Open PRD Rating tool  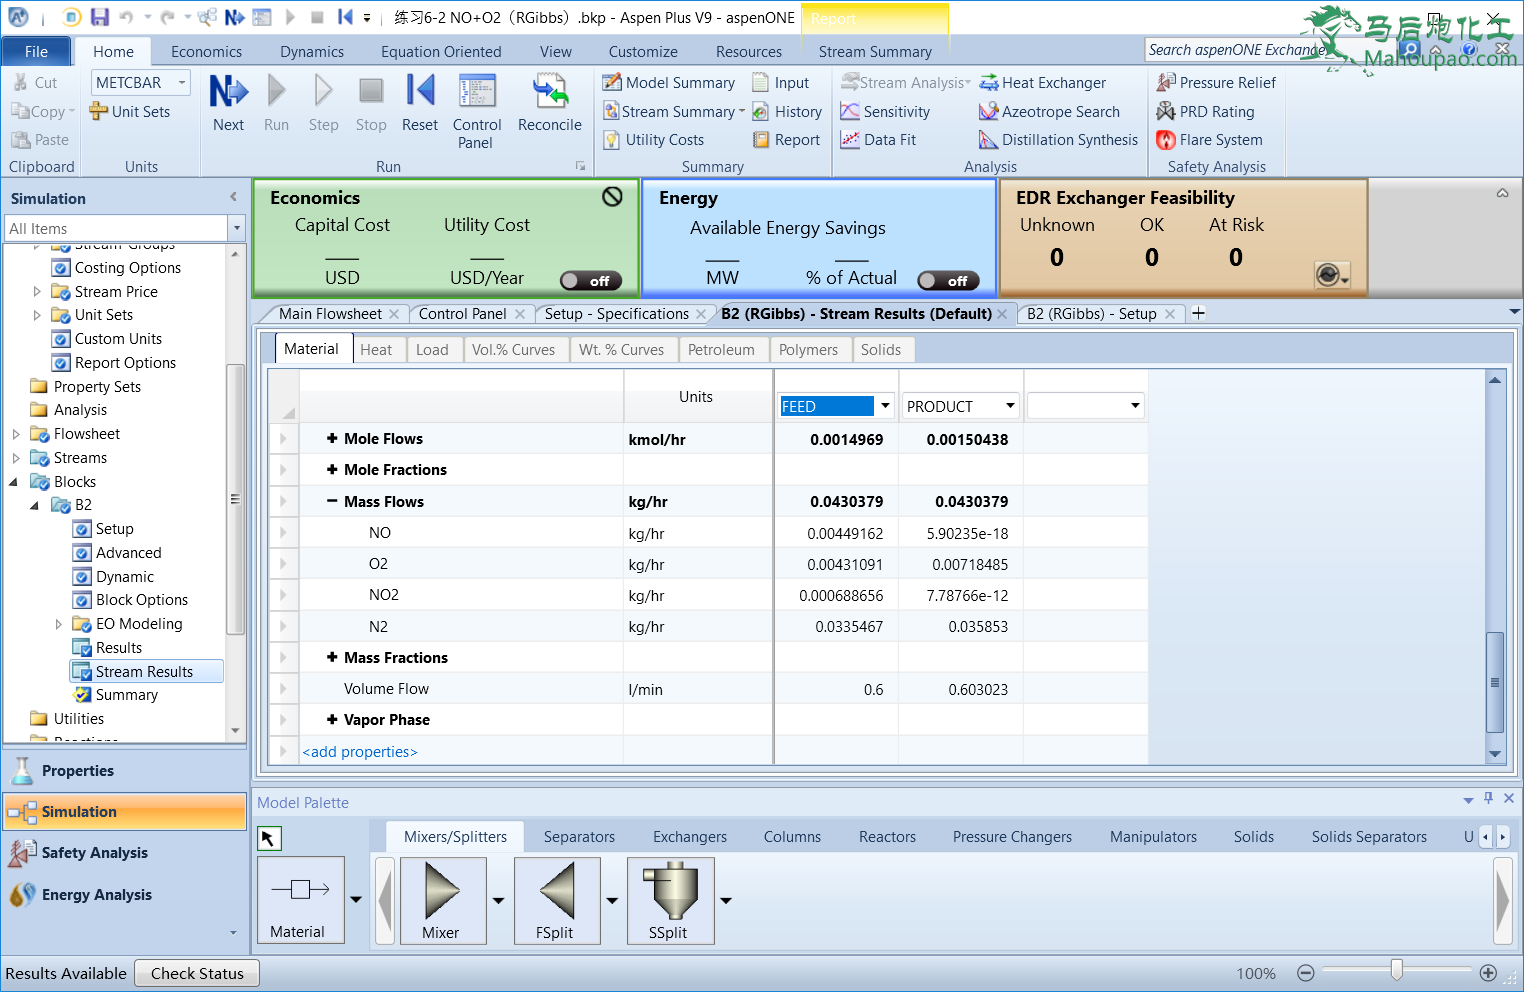click(1205, 112)
